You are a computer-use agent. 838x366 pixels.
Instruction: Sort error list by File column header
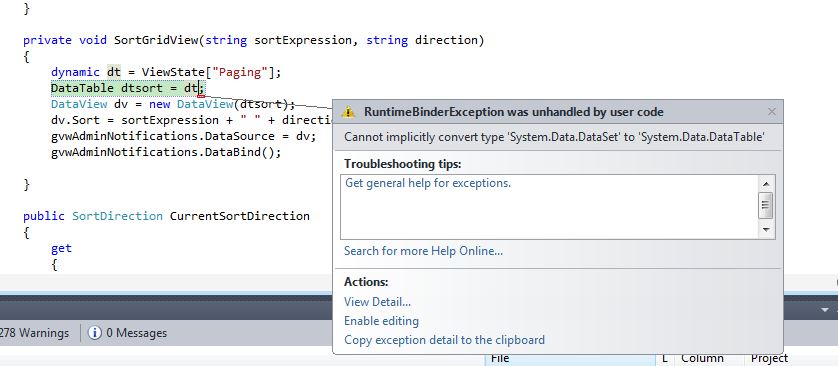click(x=570, y=359)
